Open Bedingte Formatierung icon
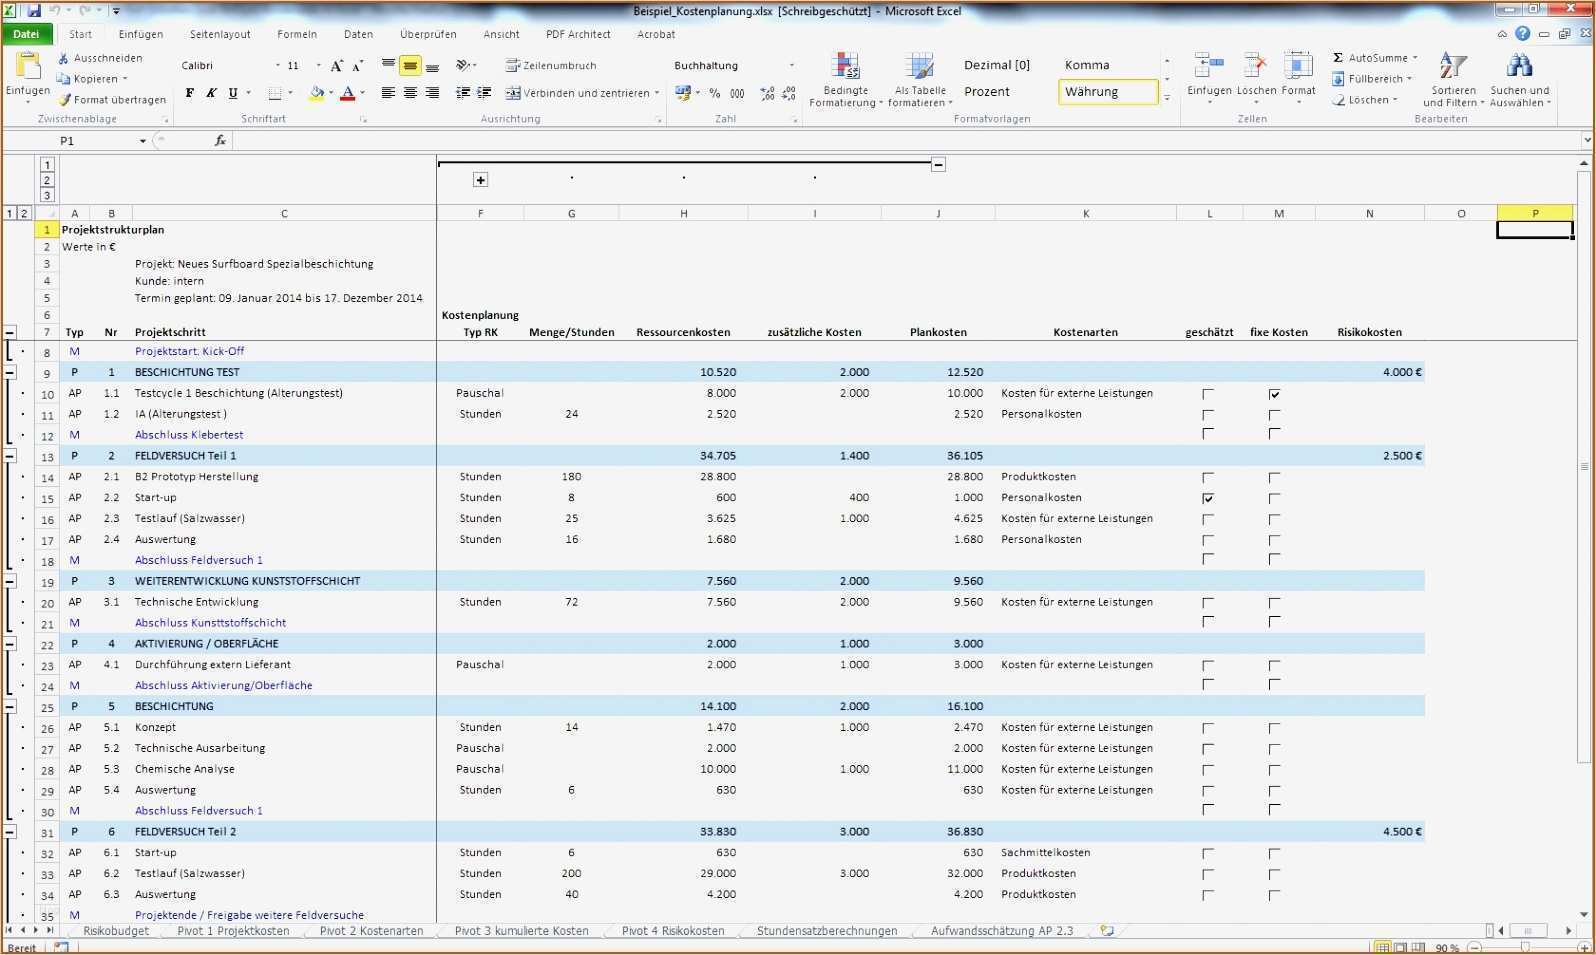 click(x=846, y=67)
